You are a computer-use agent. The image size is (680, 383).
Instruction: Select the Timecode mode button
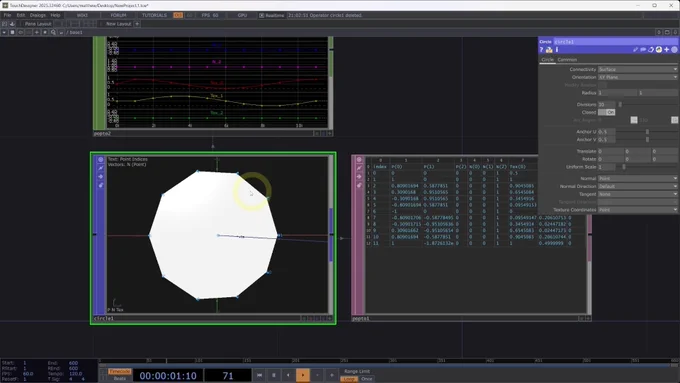click(119, 372)
